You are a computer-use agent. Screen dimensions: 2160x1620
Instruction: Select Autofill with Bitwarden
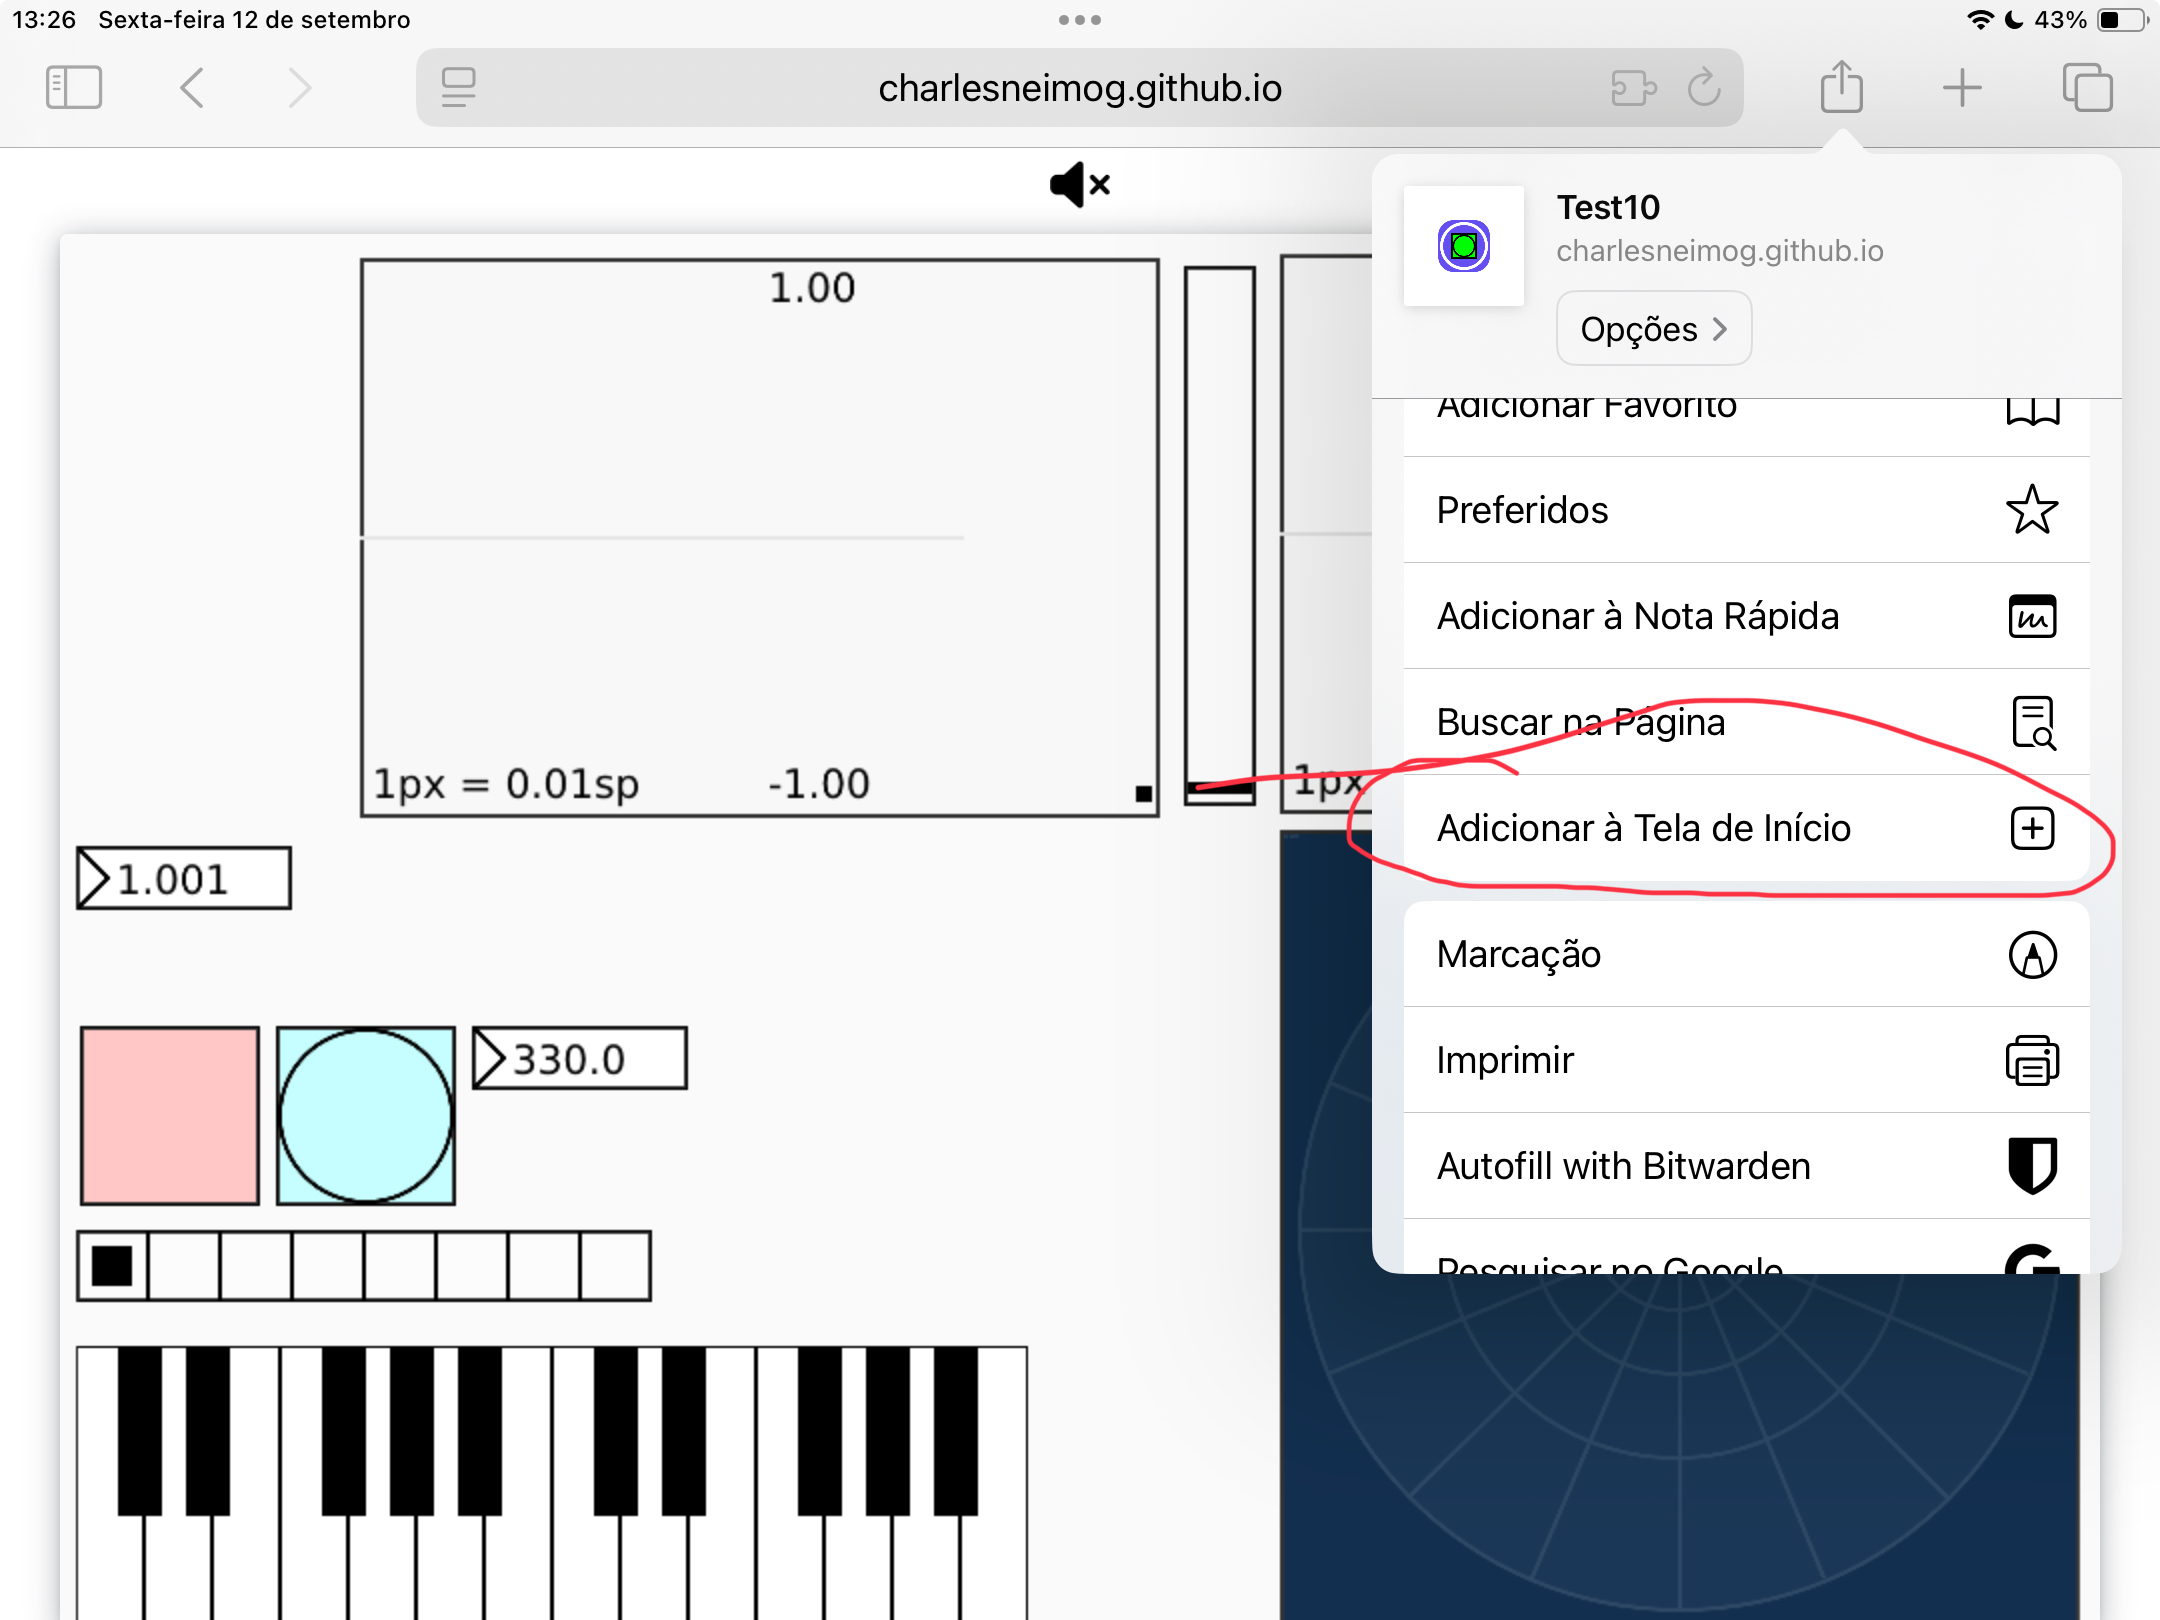coord(1747,1166)
